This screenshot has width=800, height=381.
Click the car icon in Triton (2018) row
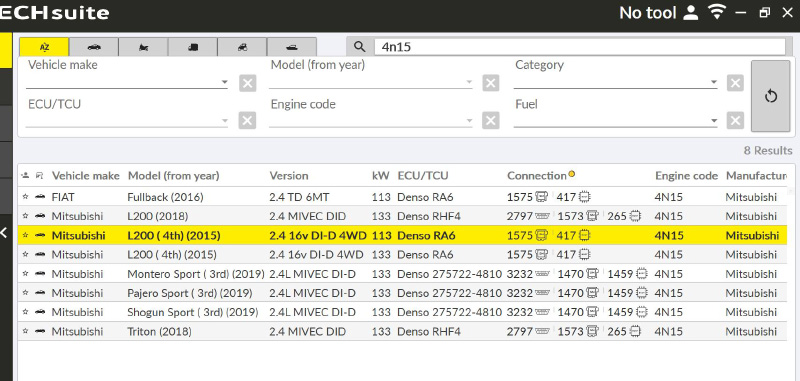click(x=40, y=332)
